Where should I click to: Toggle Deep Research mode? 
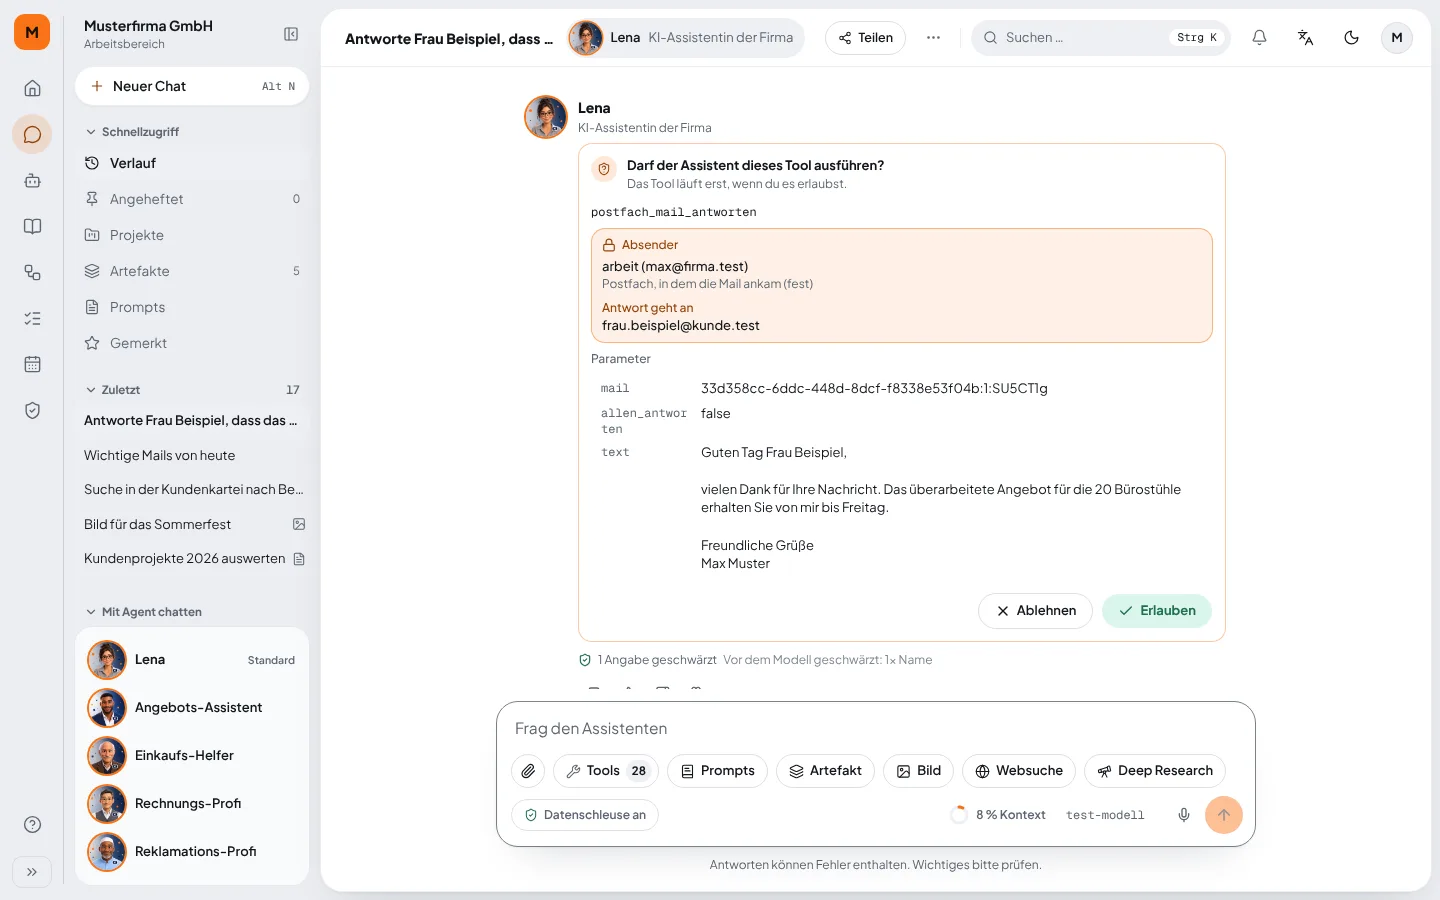coord(1154,771)
